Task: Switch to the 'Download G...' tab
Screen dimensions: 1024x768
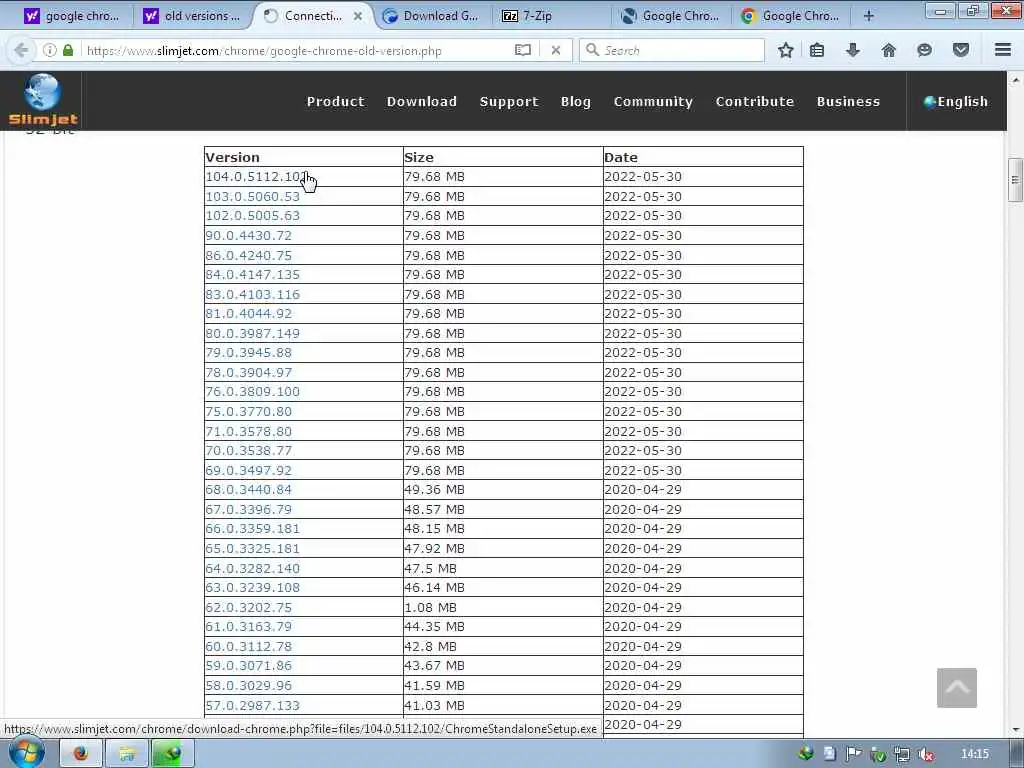Action: point(432,16)
